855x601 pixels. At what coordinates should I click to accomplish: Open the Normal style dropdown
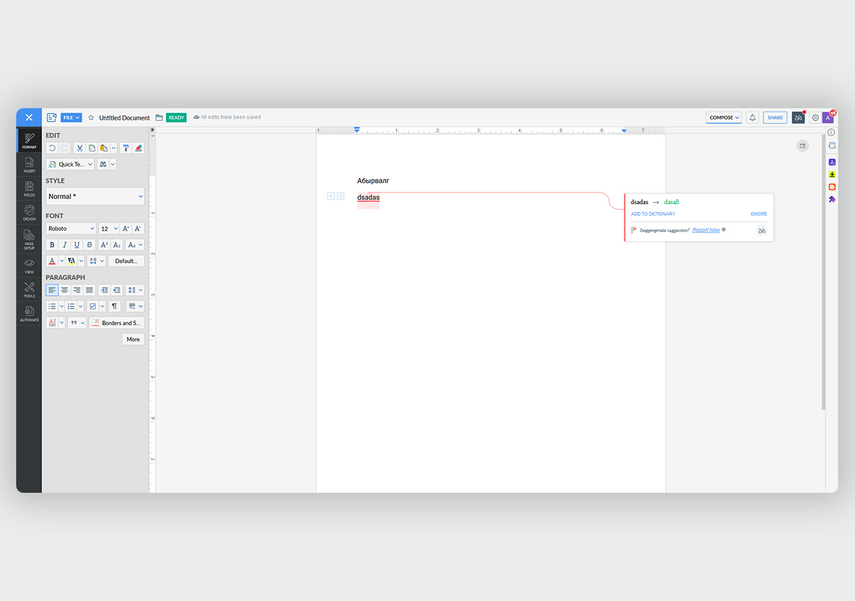click(95, 196)
